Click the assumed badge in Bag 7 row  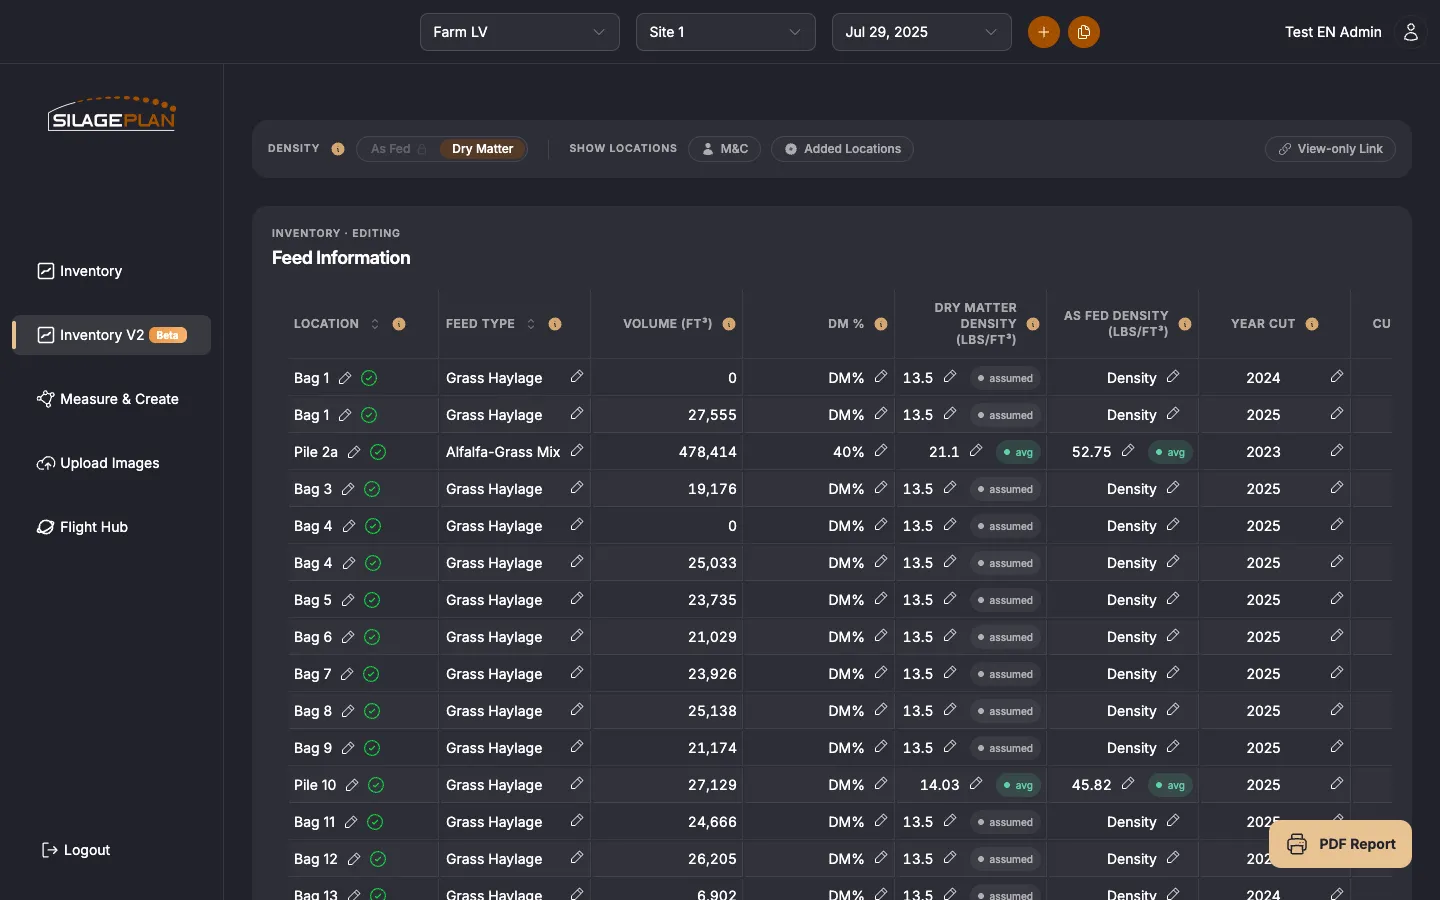1006,674
